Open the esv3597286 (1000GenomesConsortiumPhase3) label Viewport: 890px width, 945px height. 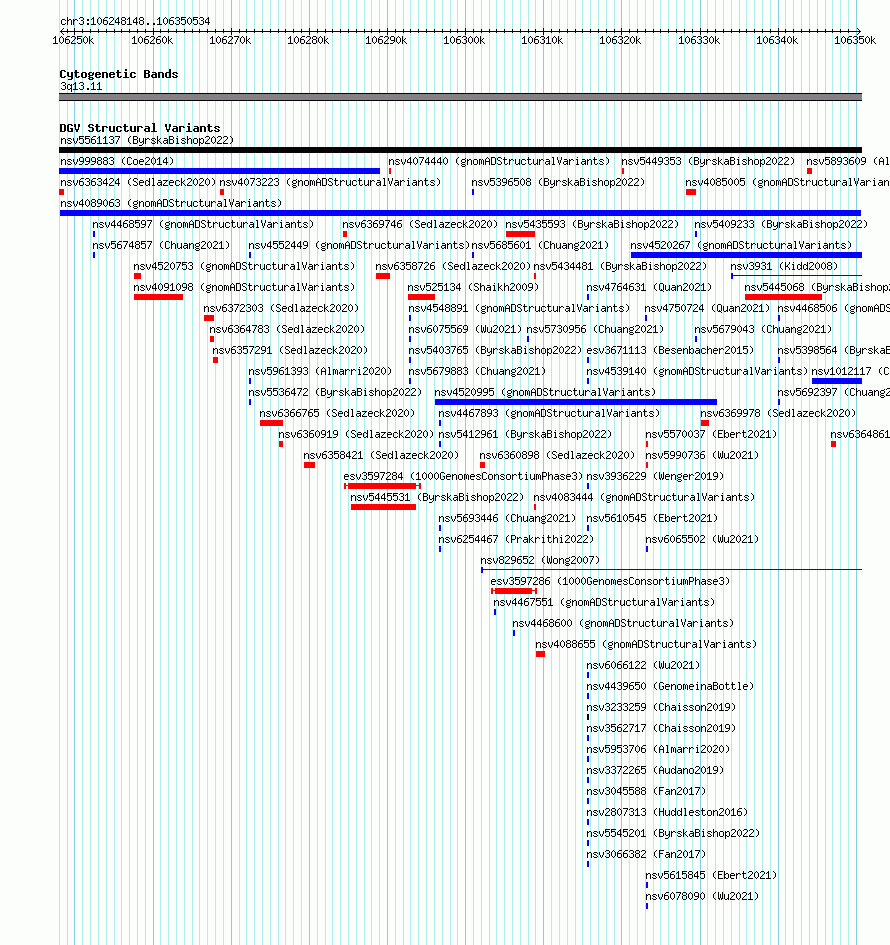(x=610, y=582)
